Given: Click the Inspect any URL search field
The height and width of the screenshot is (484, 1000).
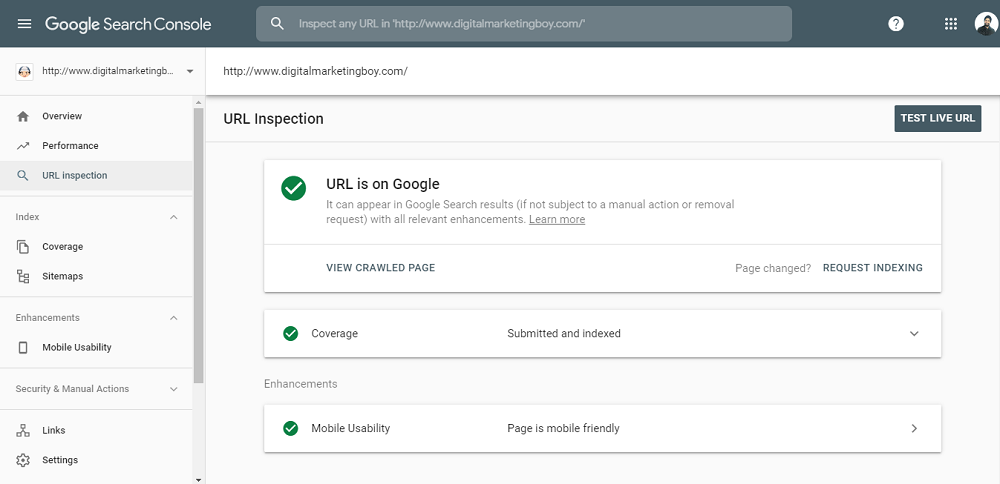Looking at the screenshot, I should pos(524,24).
